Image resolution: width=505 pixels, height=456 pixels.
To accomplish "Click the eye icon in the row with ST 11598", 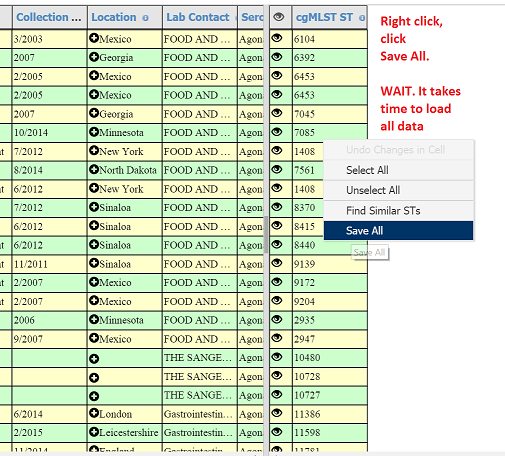I will [277, 432].
